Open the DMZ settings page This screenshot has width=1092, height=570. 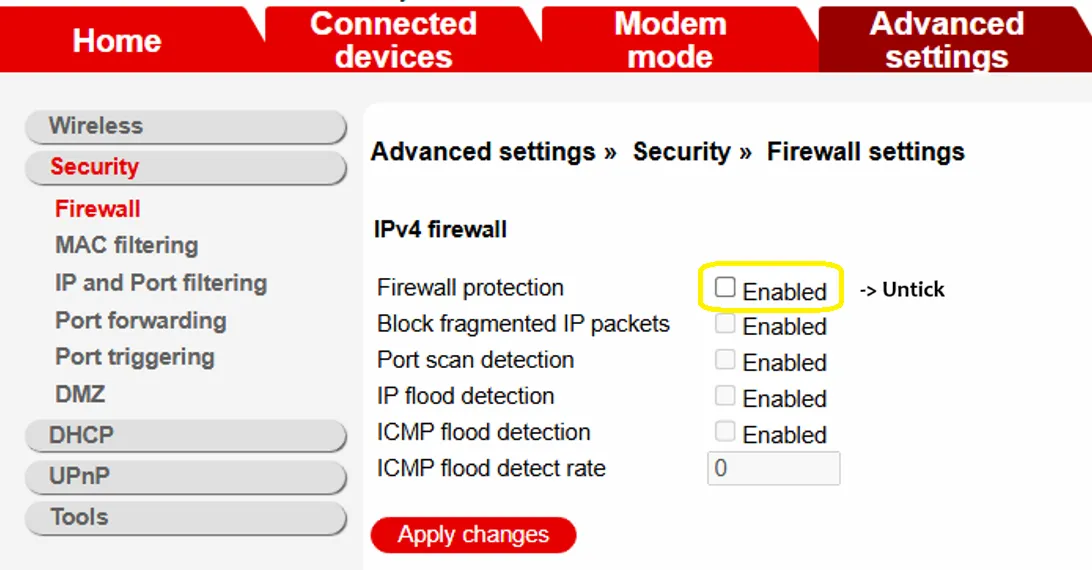[x=80, y=394]
